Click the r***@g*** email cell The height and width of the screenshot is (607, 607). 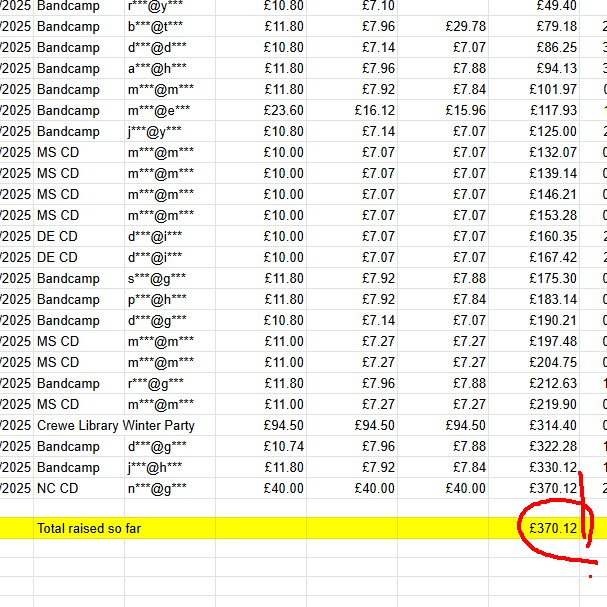(x=155, y=383)
